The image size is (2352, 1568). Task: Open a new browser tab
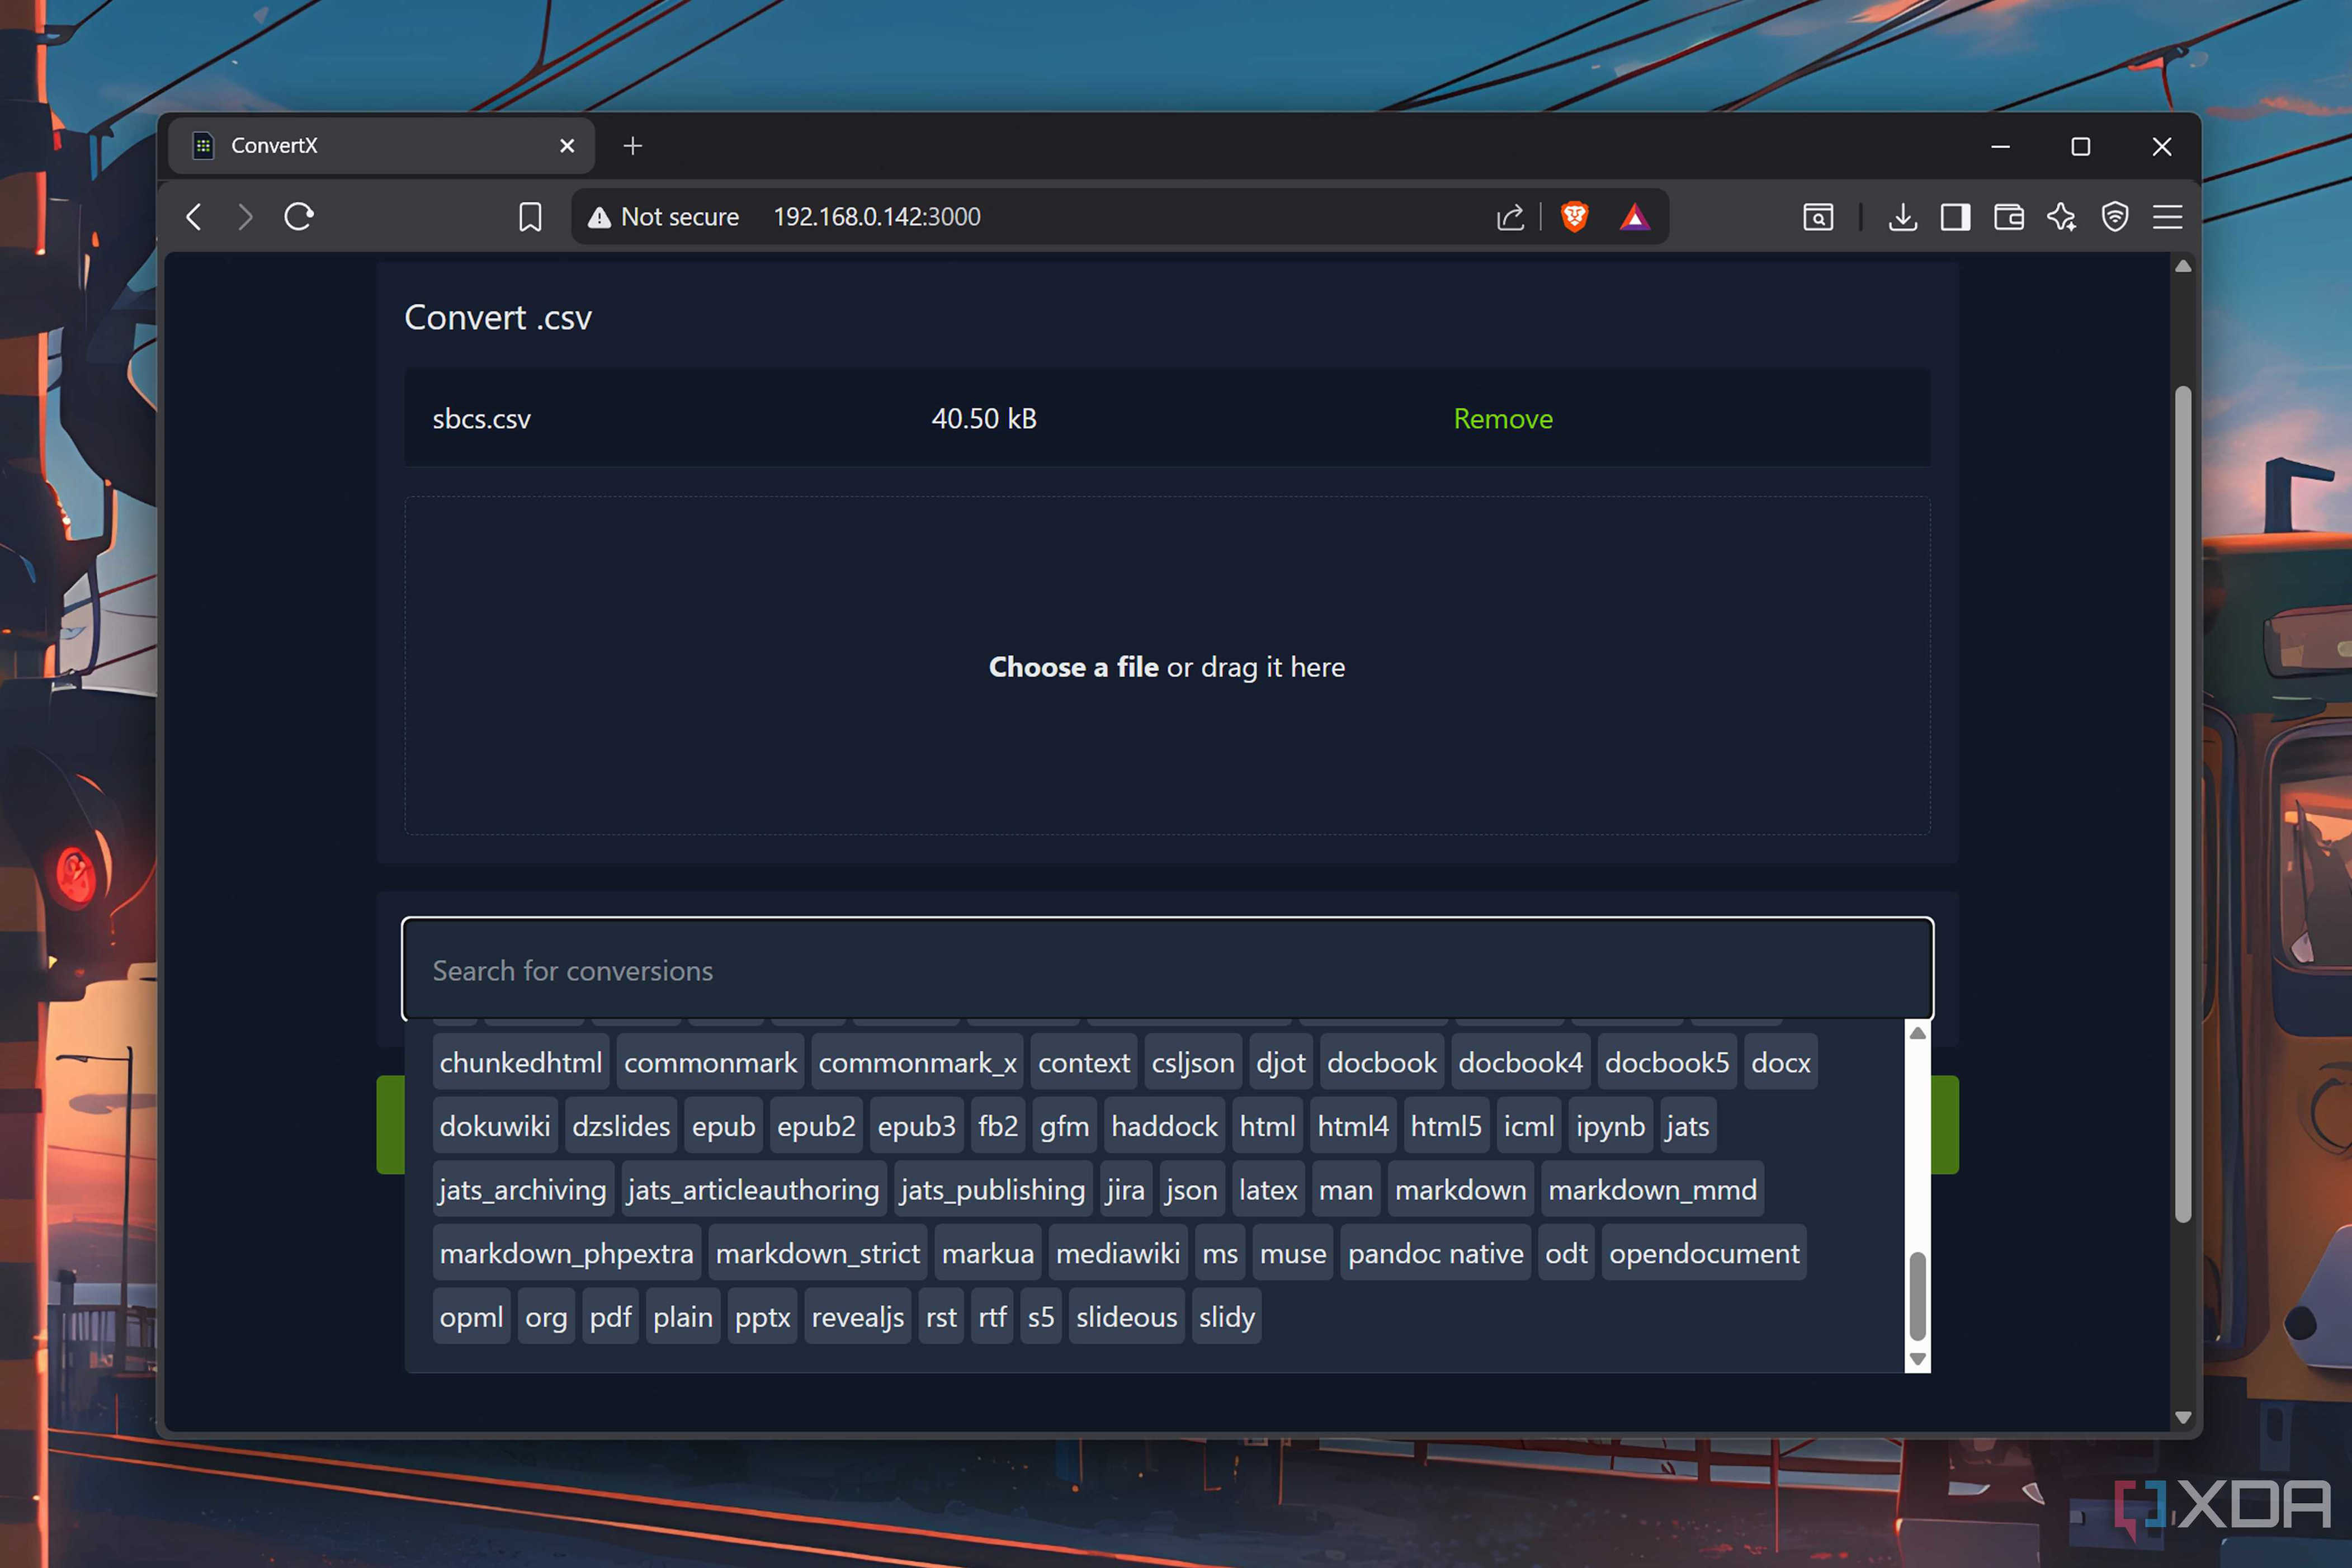click(x=632, y=146)
